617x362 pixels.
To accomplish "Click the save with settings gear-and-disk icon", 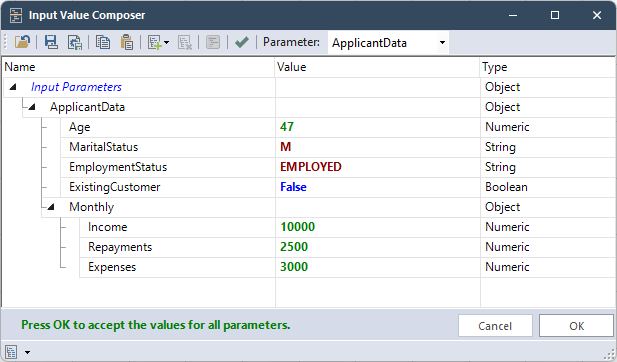I will pyautogui.click(x=74, y=42).
